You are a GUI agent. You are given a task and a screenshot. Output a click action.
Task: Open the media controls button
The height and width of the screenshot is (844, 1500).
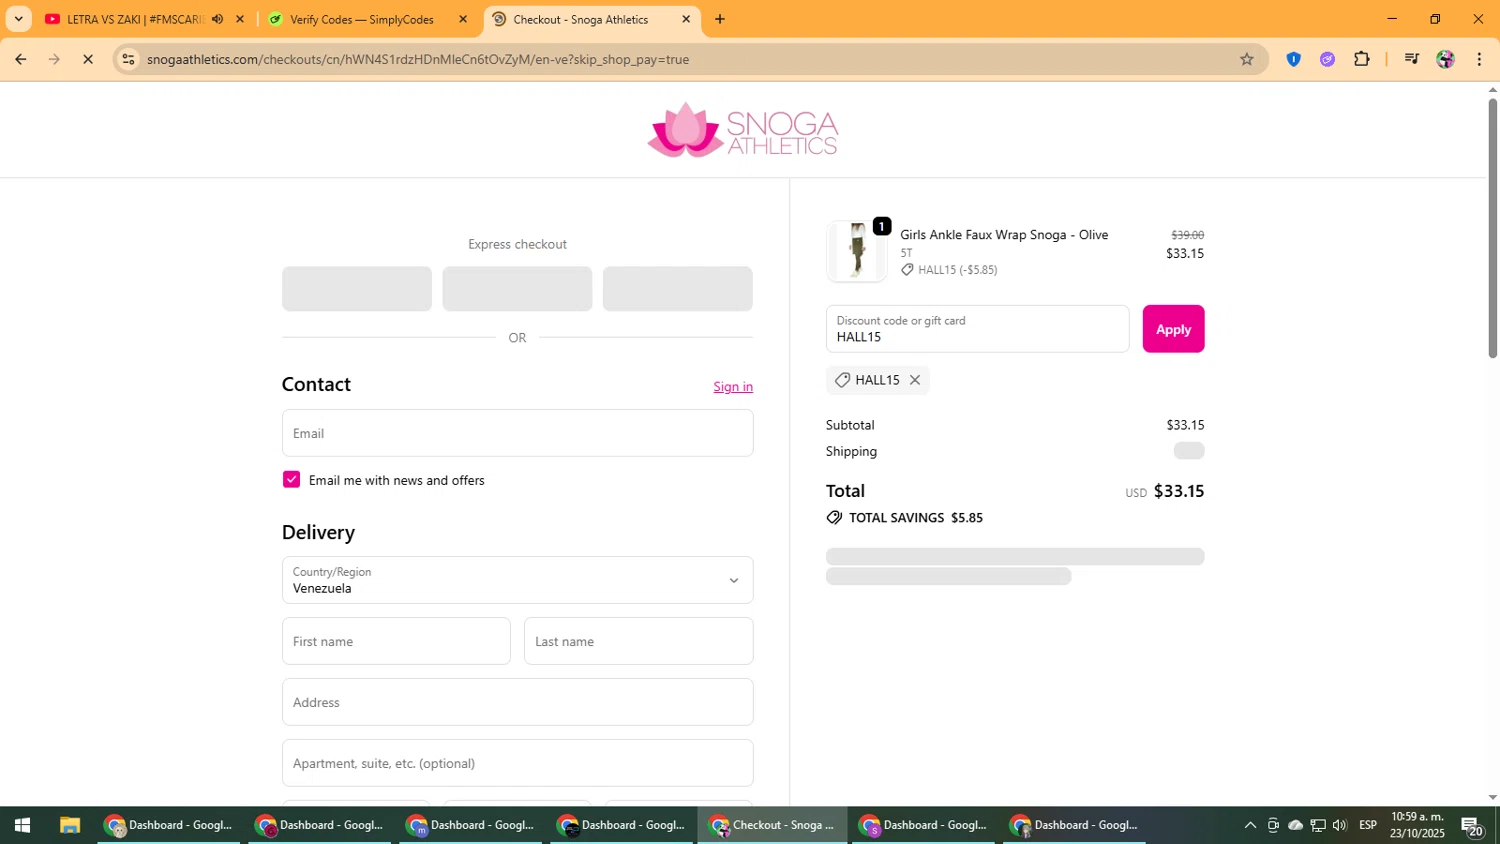pyautogui.click(x=1411, y=59)
